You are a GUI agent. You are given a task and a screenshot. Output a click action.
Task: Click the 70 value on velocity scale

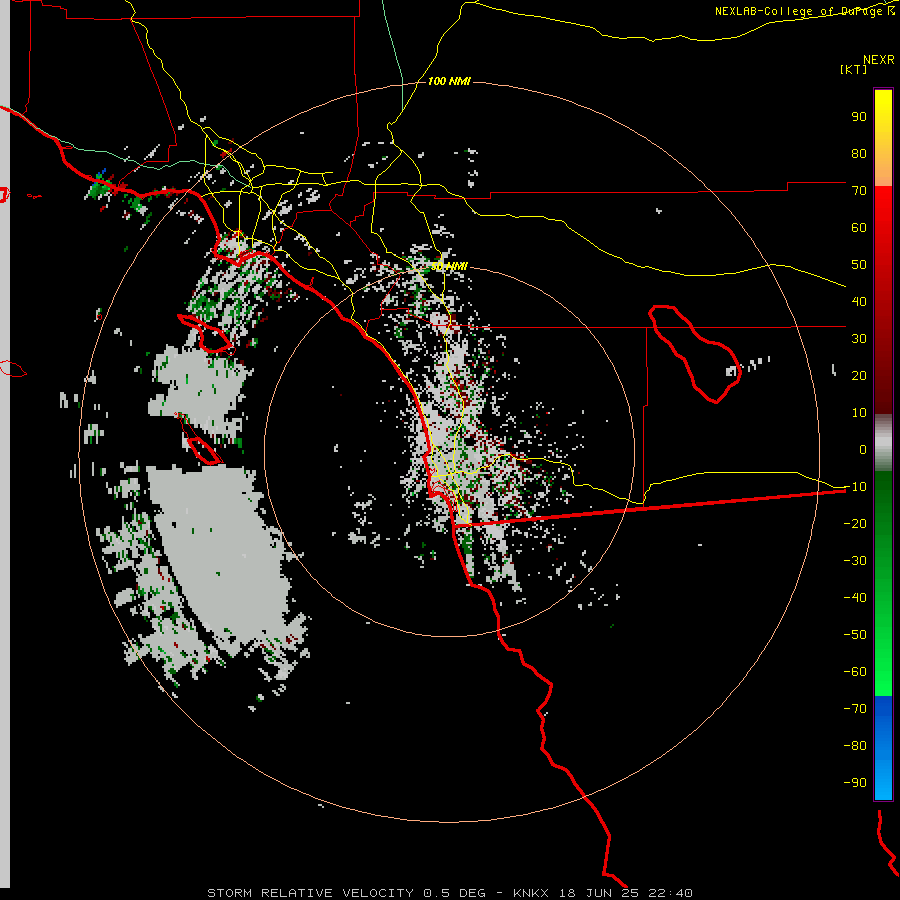859,191
